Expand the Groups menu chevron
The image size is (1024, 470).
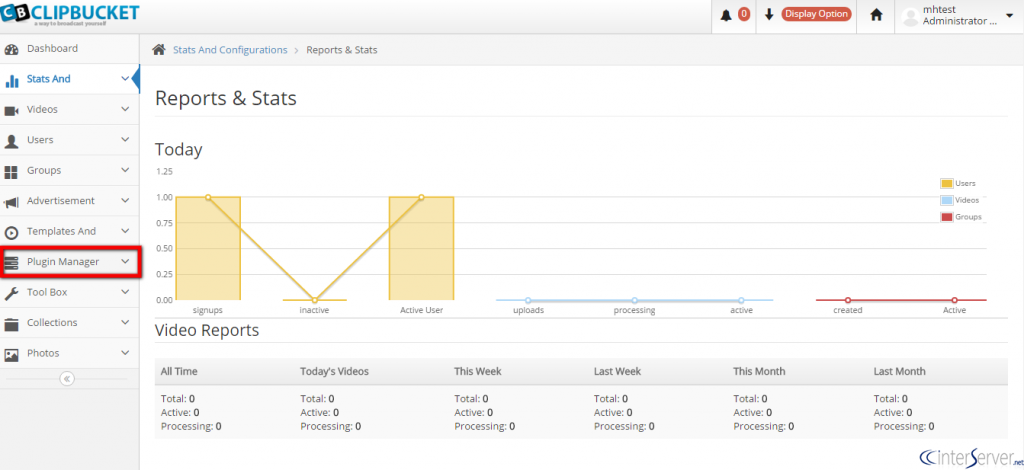125,170
